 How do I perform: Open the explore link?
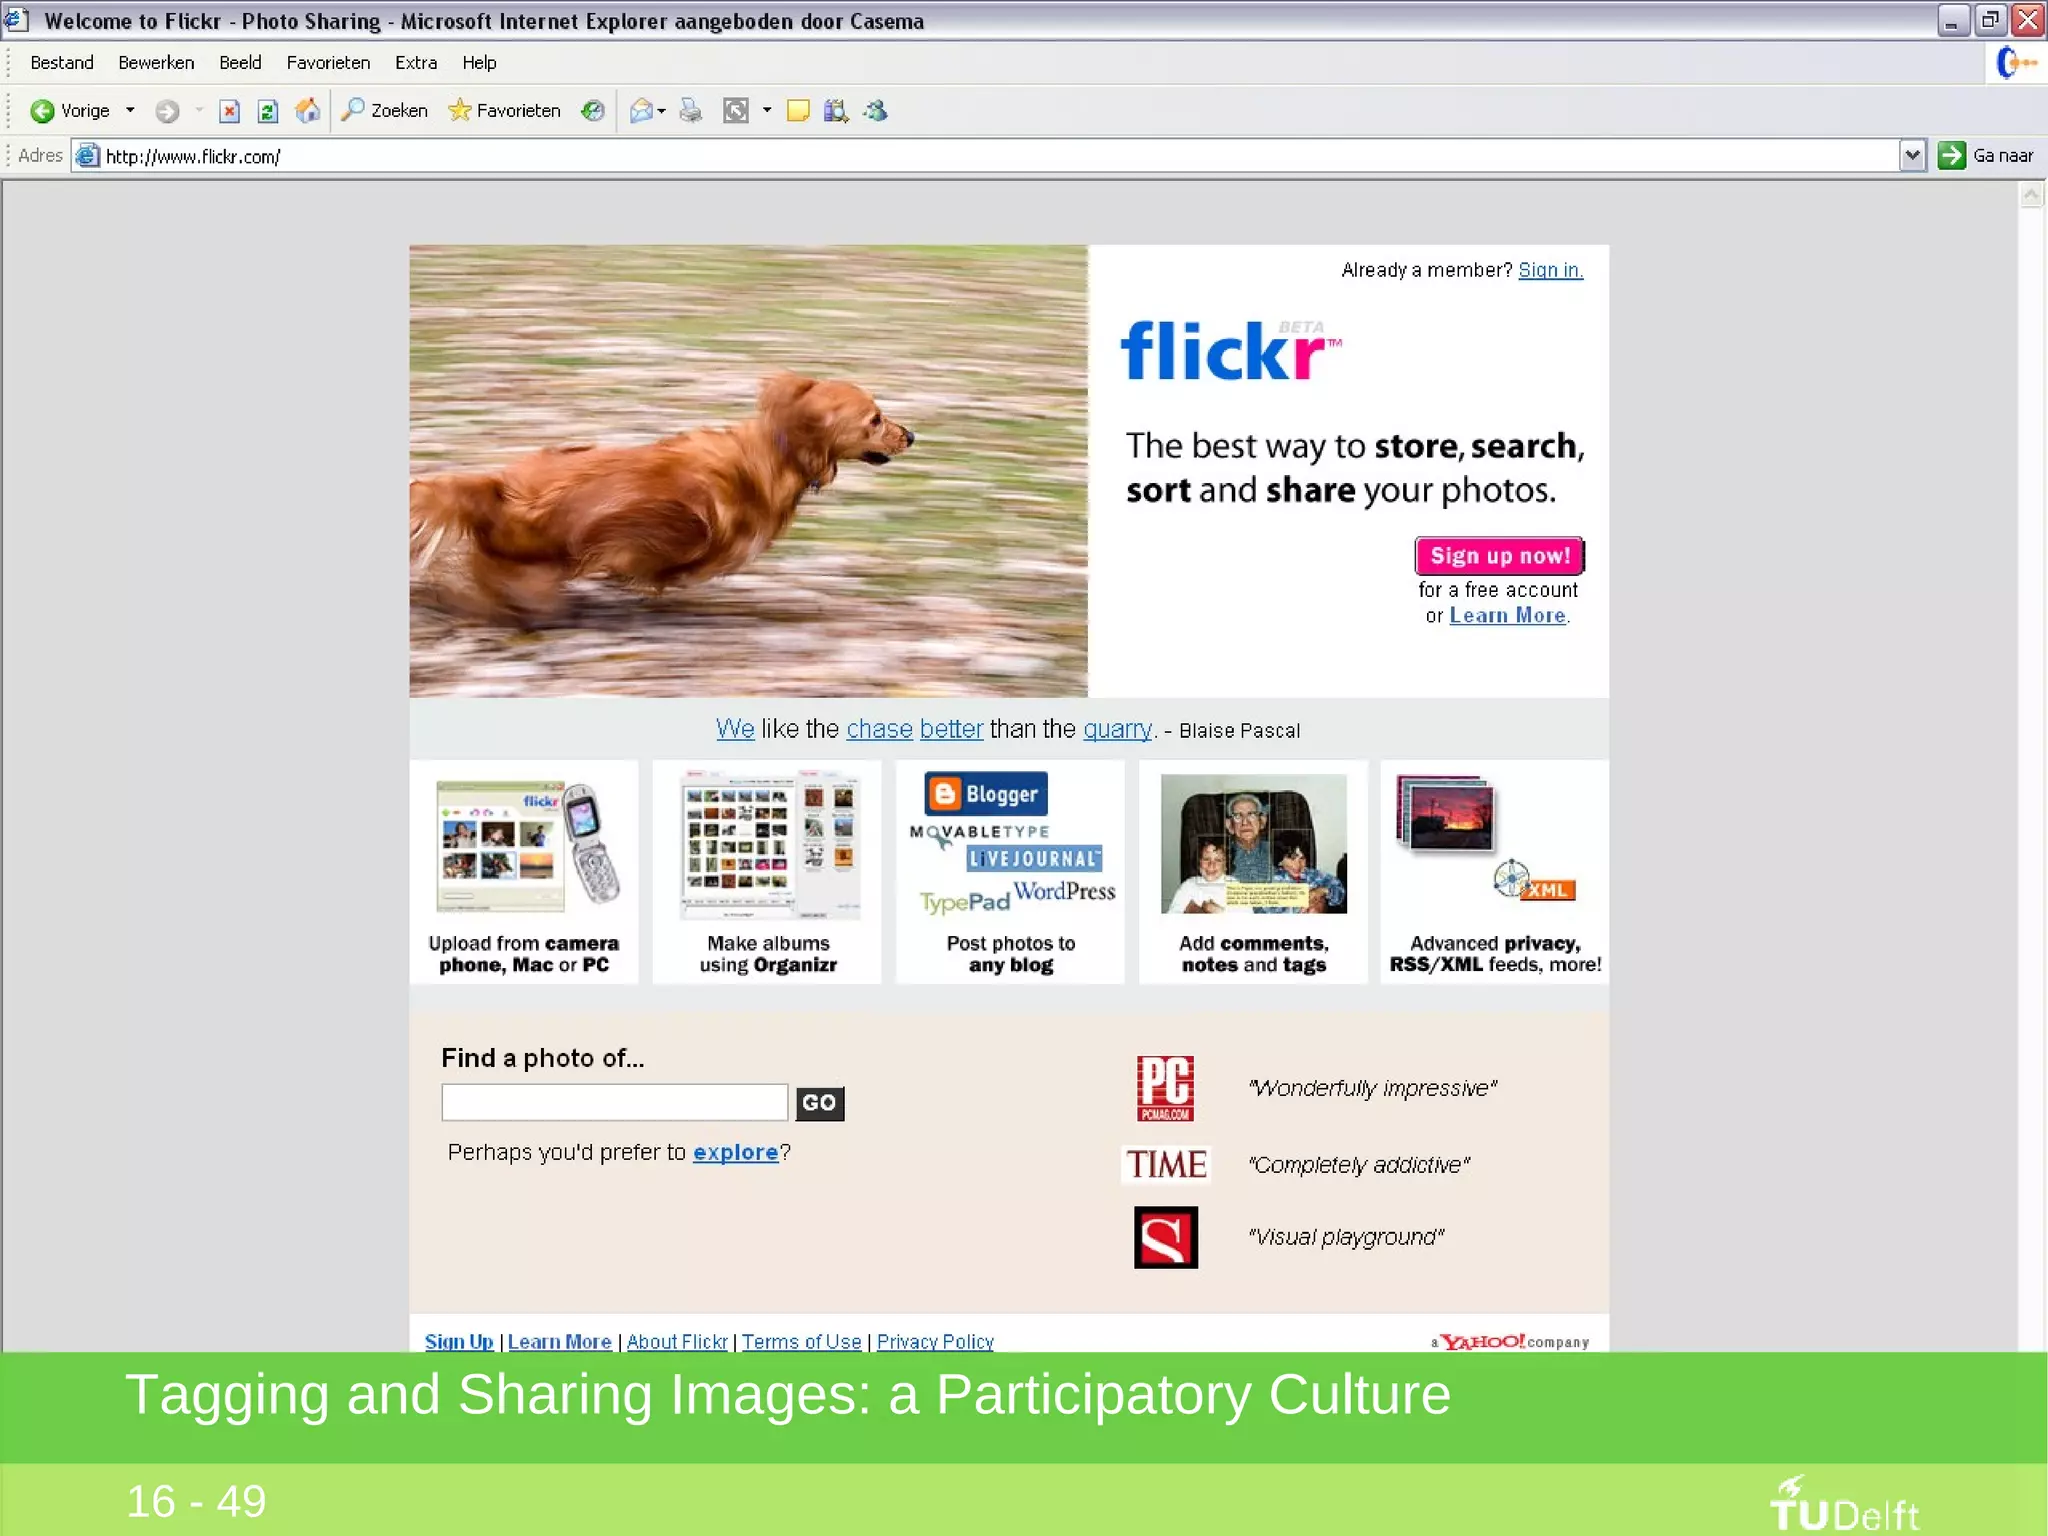[735, 1153]
